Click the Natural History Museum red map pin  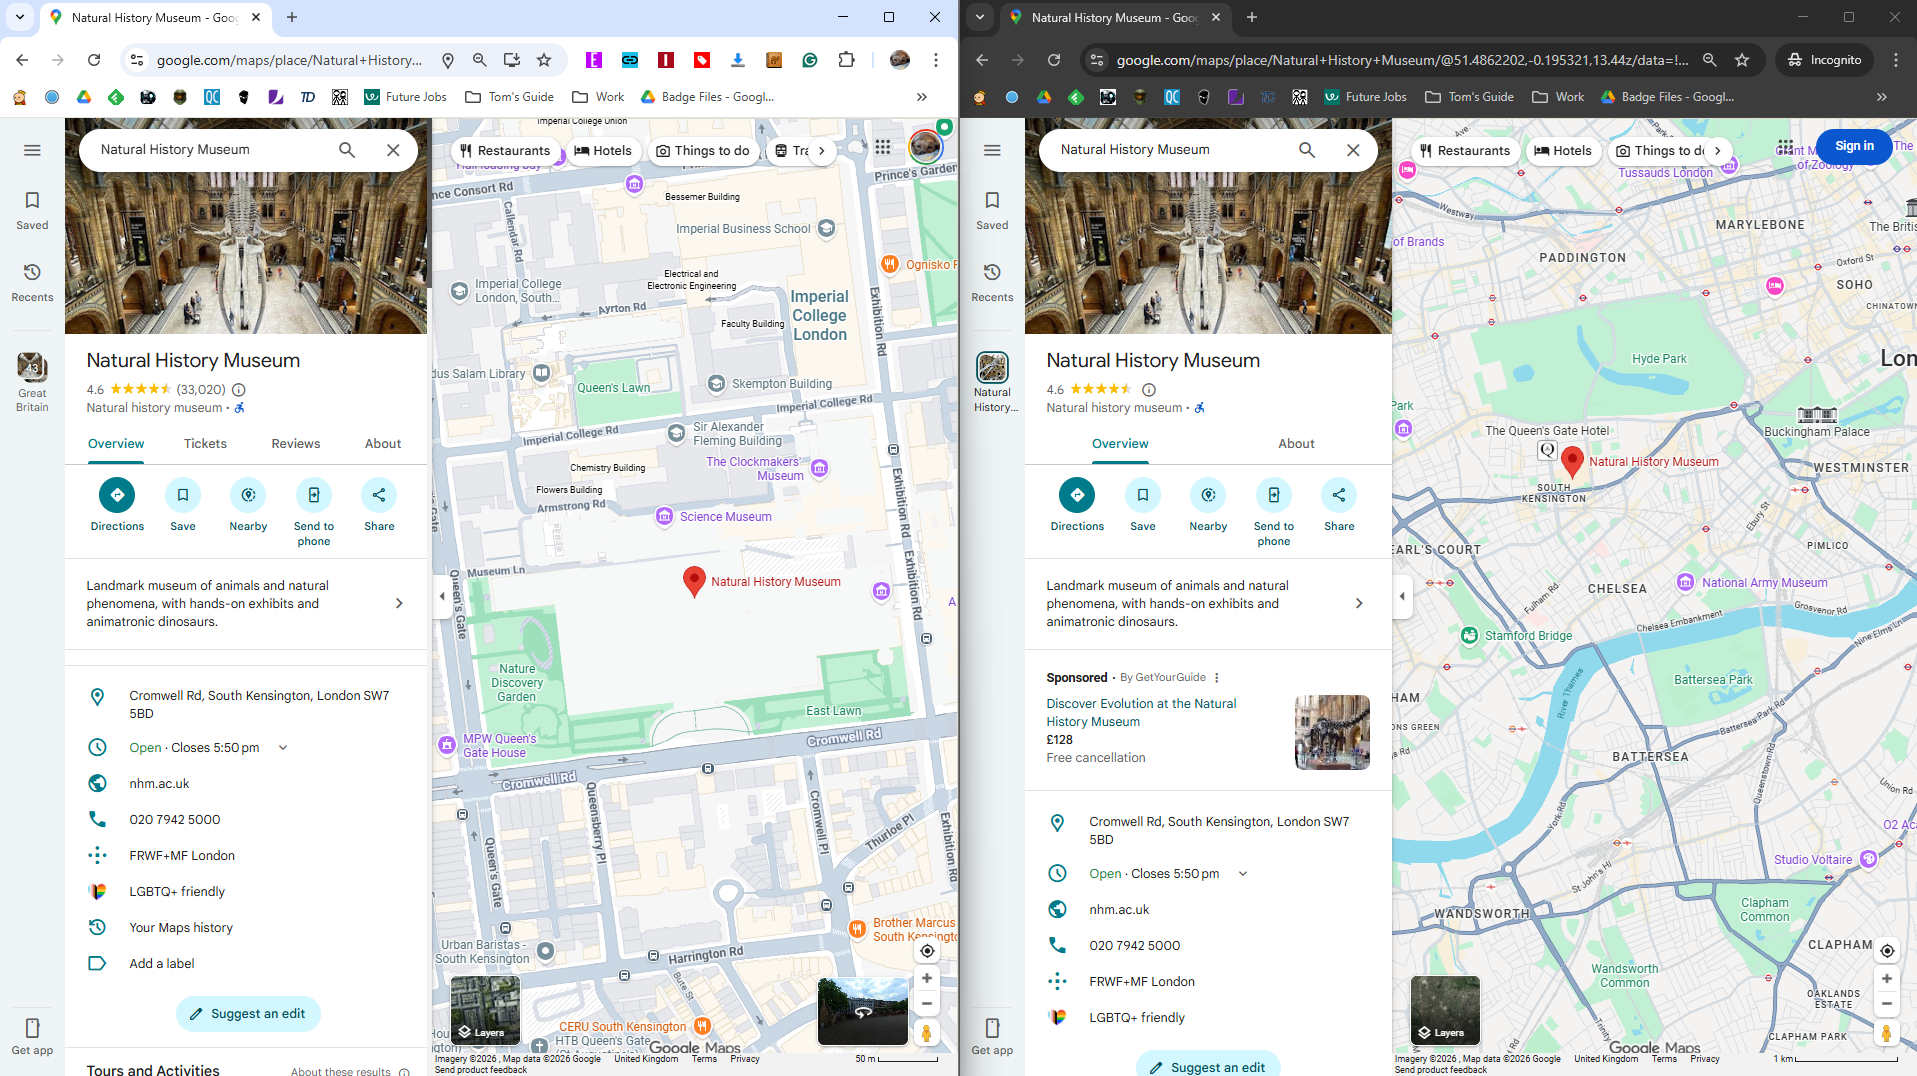[694, 581]
